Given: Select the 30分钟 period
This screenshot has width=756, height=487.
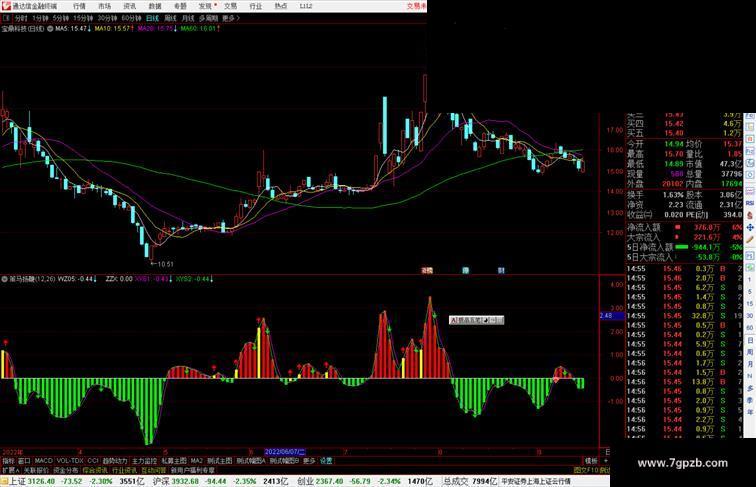Looking at the screenshot, I should tap(107, 18).
